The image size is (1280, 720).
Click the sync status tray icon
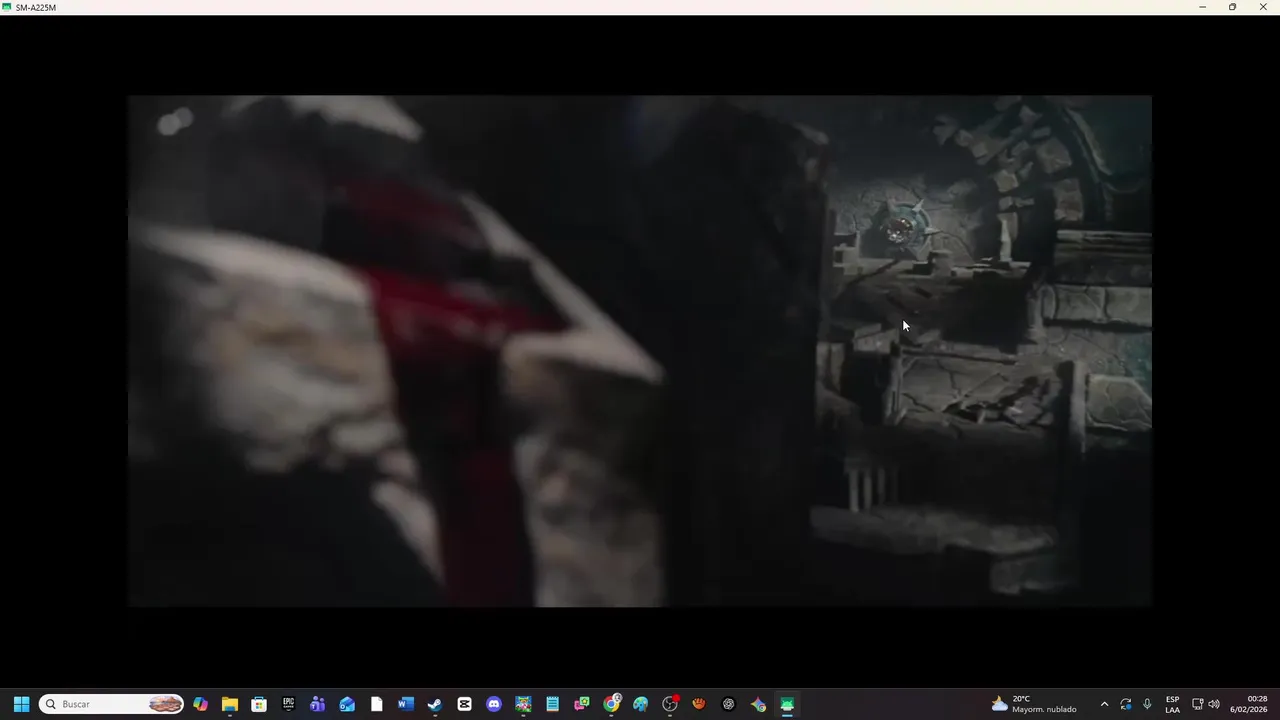1126,704
